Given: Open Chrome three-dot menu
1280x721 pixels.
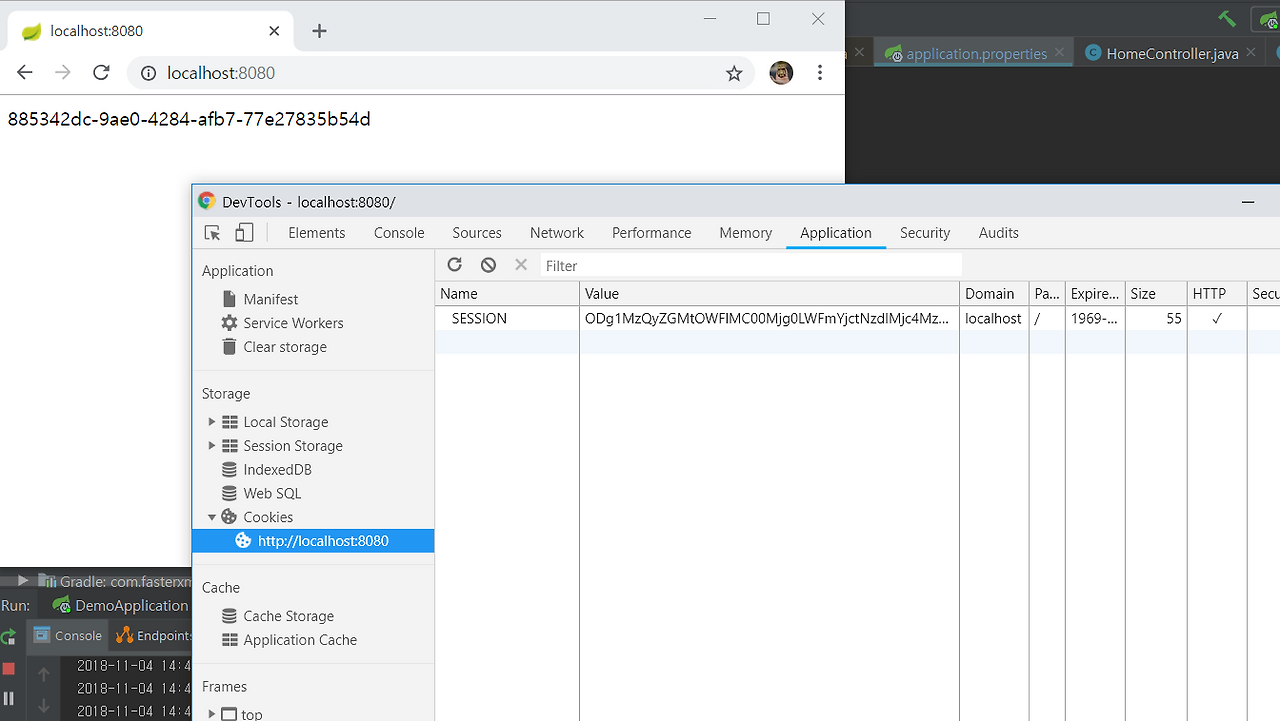Looking at the screenshot, I should pyautogui.click(x=820, y=73).
